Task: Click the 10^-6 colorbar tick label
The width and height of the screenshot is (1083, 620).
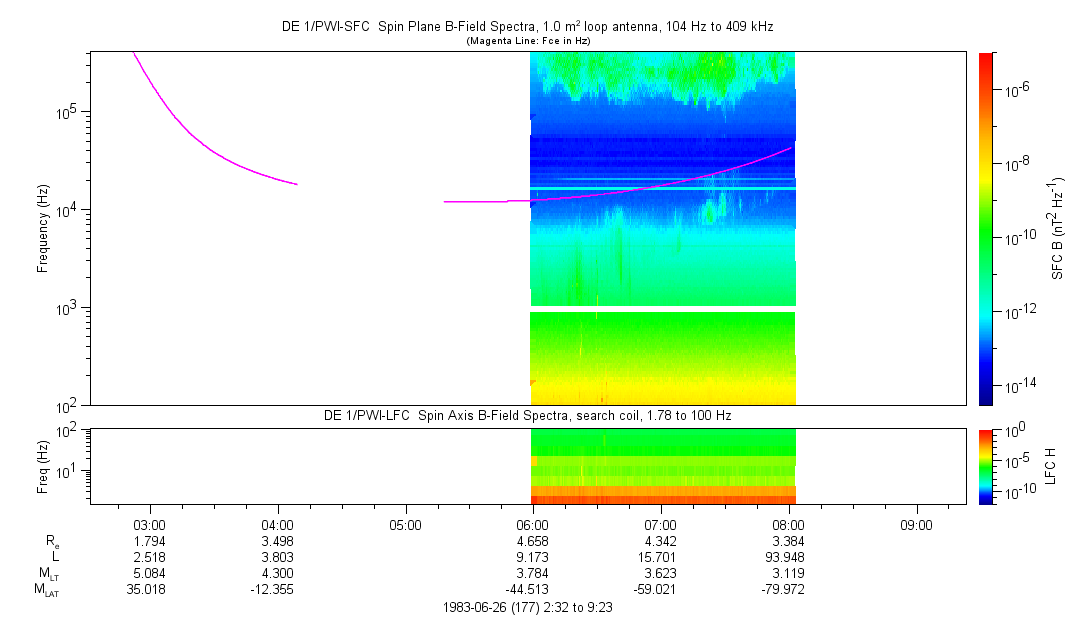Action: point(1017,88)
